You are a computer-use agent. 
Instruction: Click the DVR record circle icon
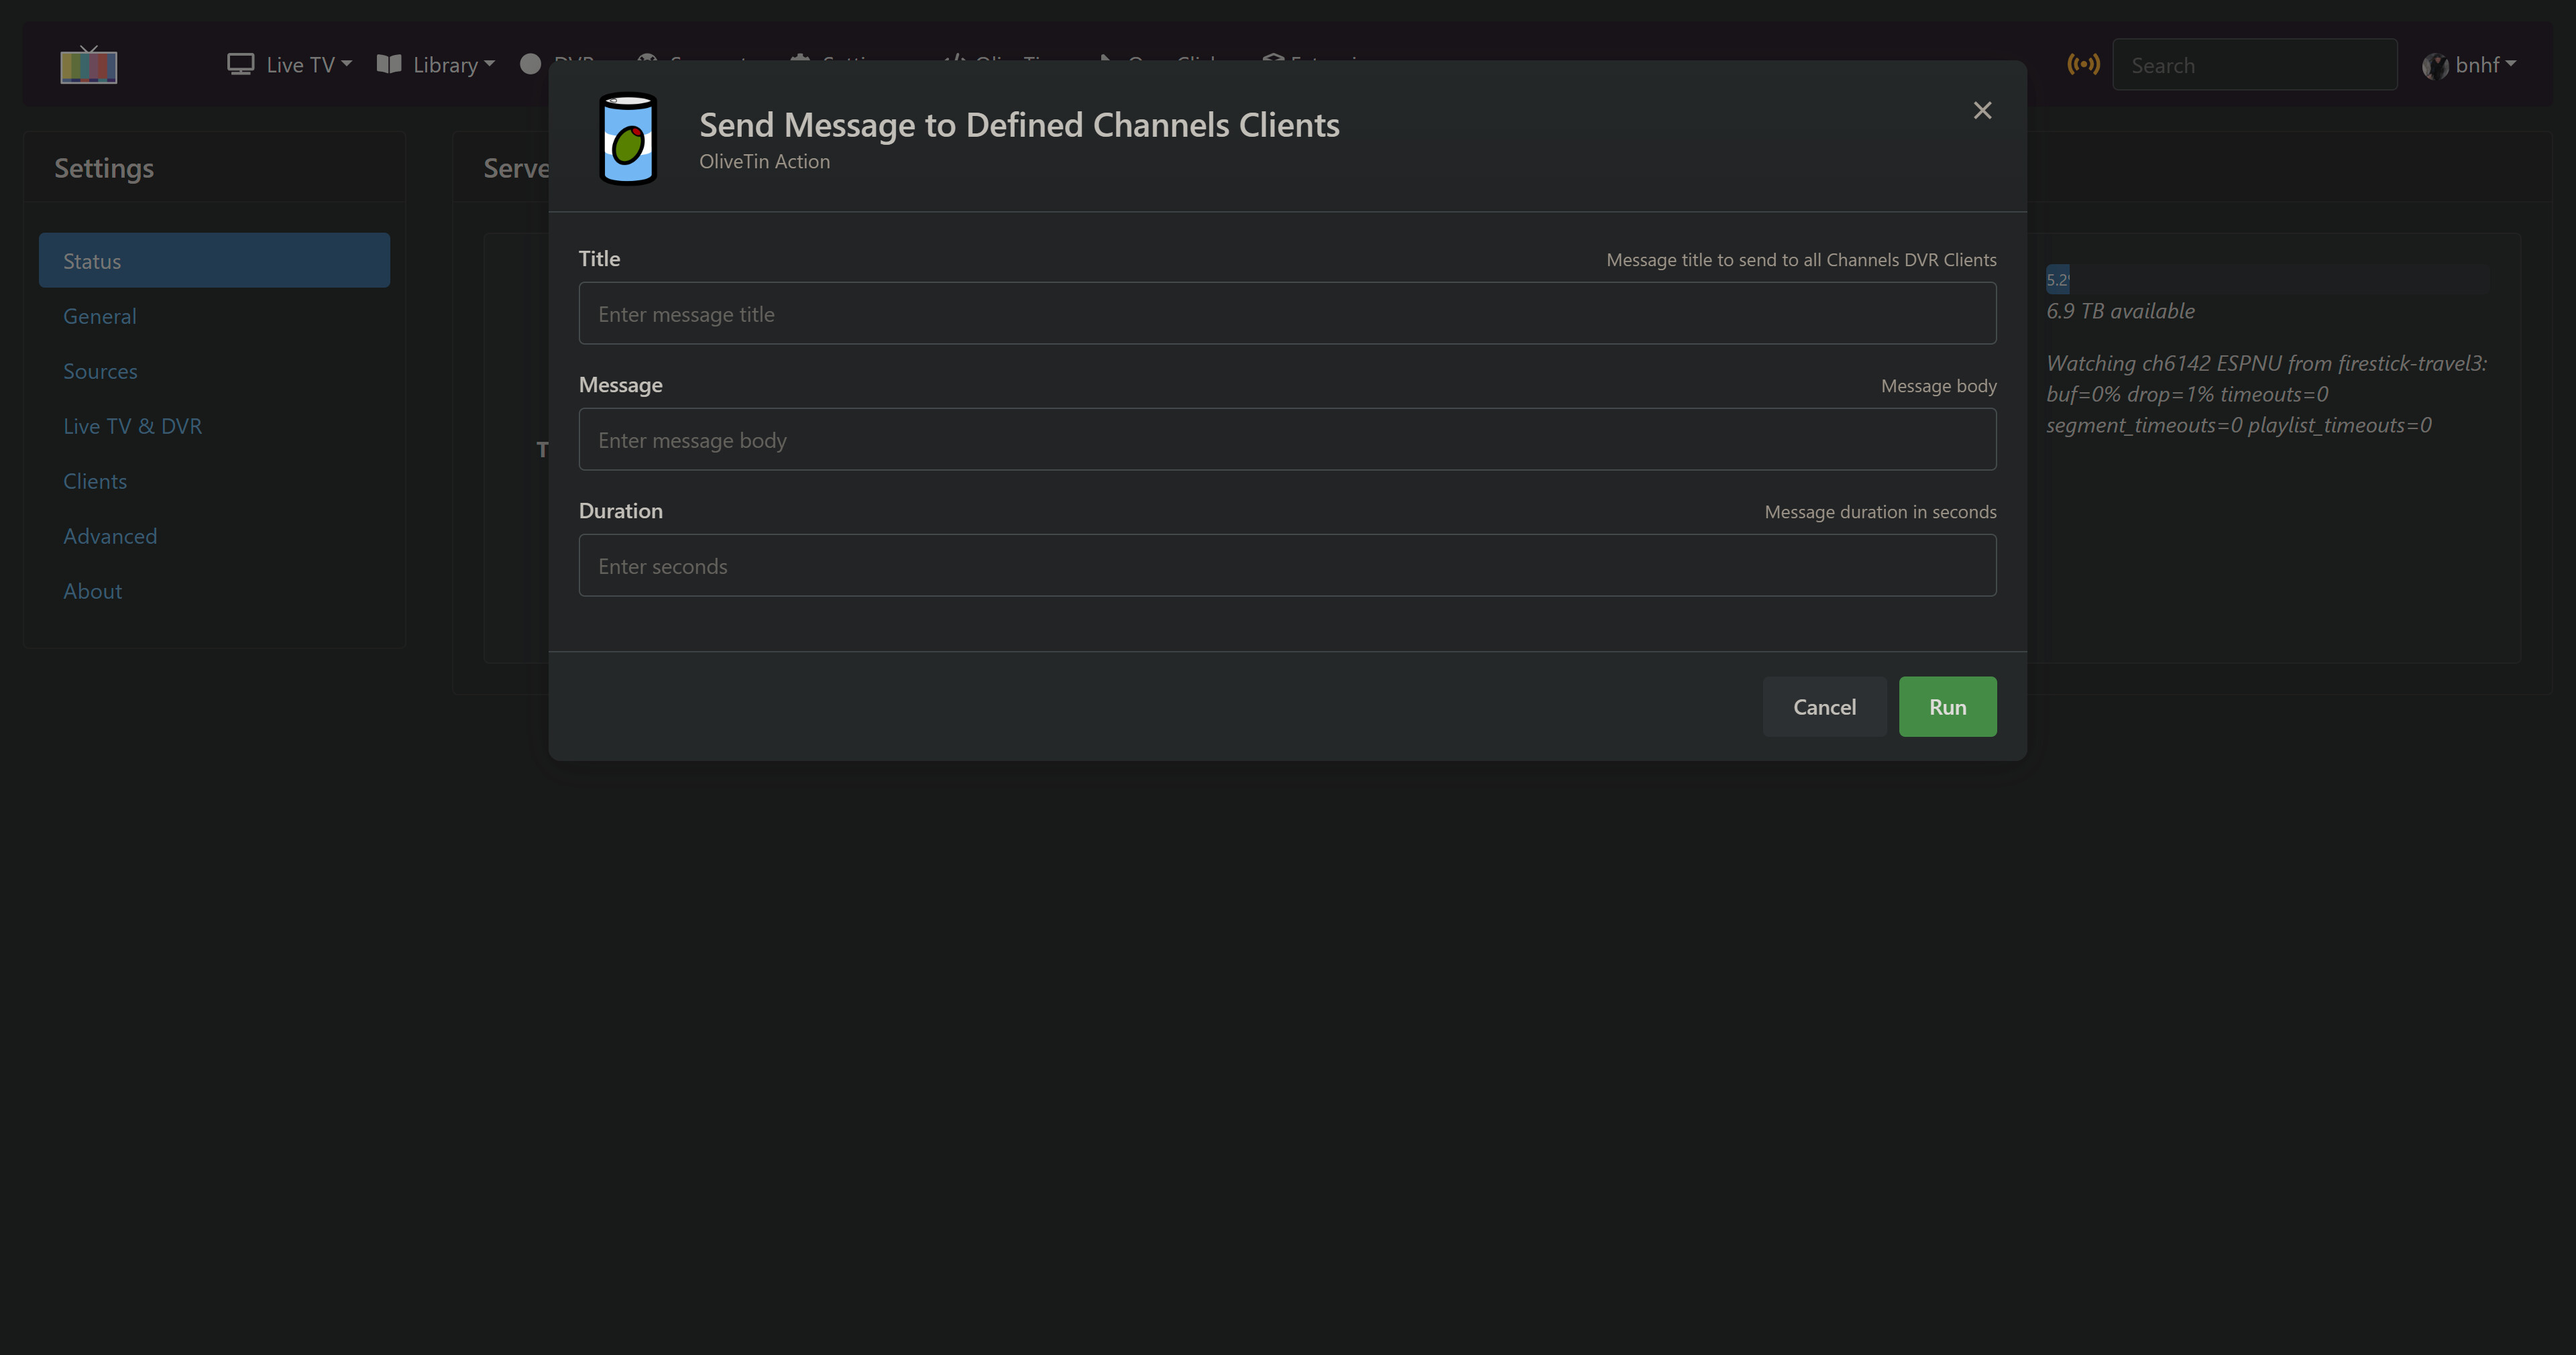pyautogui.click(x=531, y=64)
